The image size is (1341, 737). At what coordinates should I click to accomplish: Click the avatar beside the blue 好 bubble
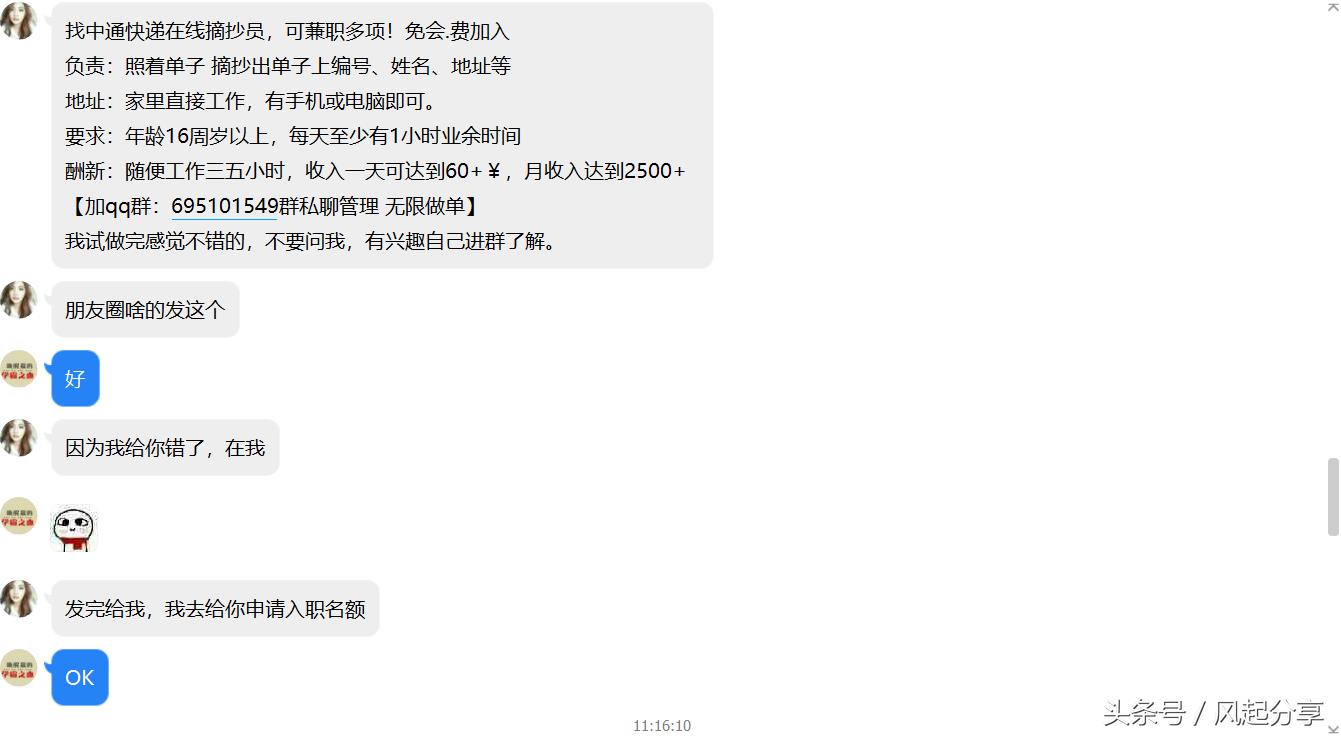[x=18, y=369]
